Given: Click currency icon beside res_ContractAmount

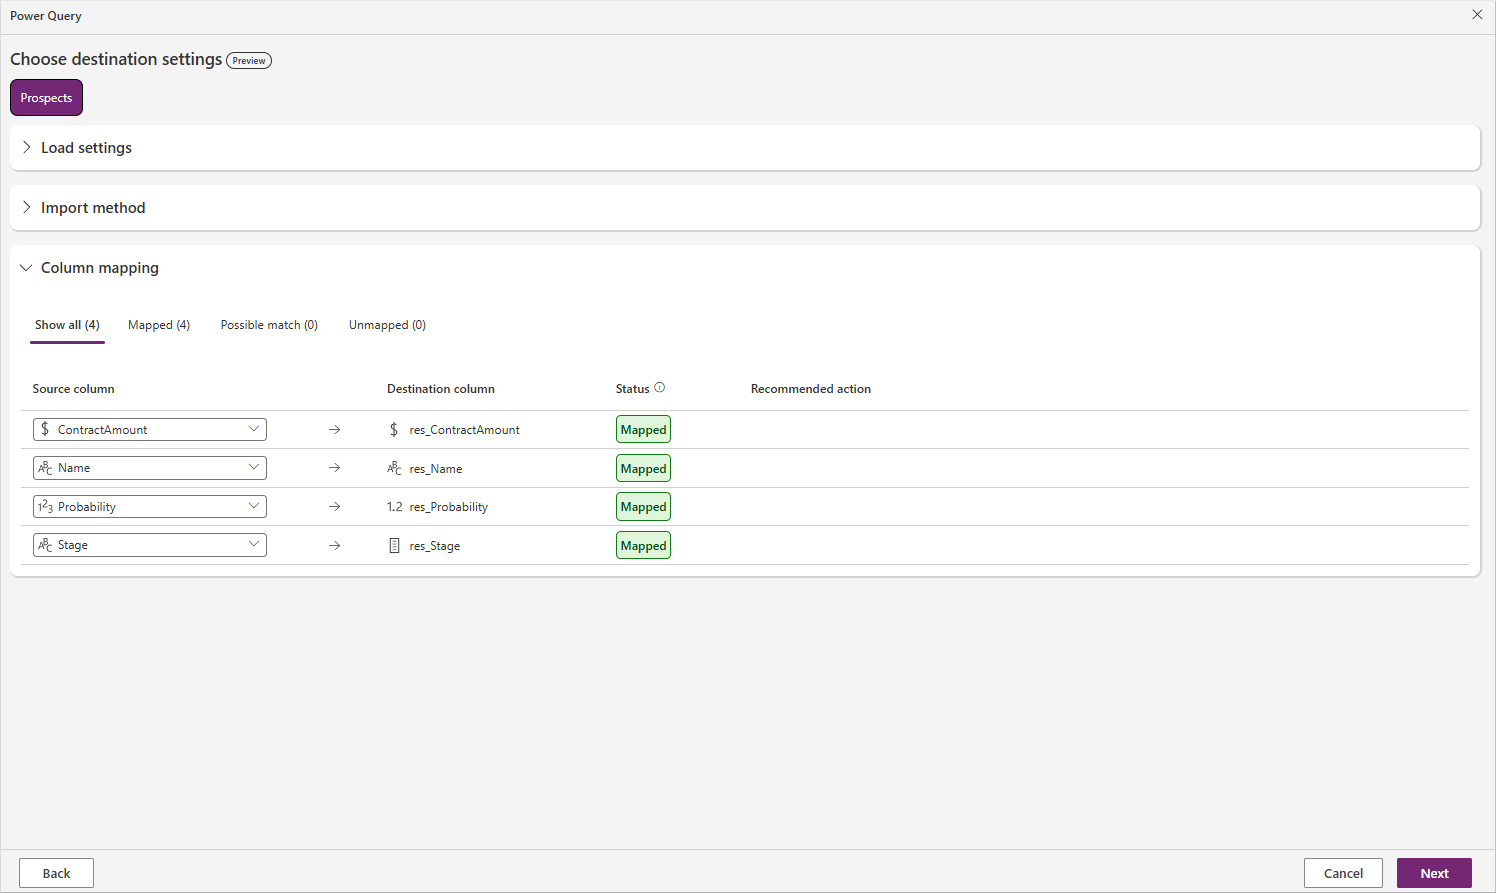Looking at the screenshot, I should tap(394, 430).
